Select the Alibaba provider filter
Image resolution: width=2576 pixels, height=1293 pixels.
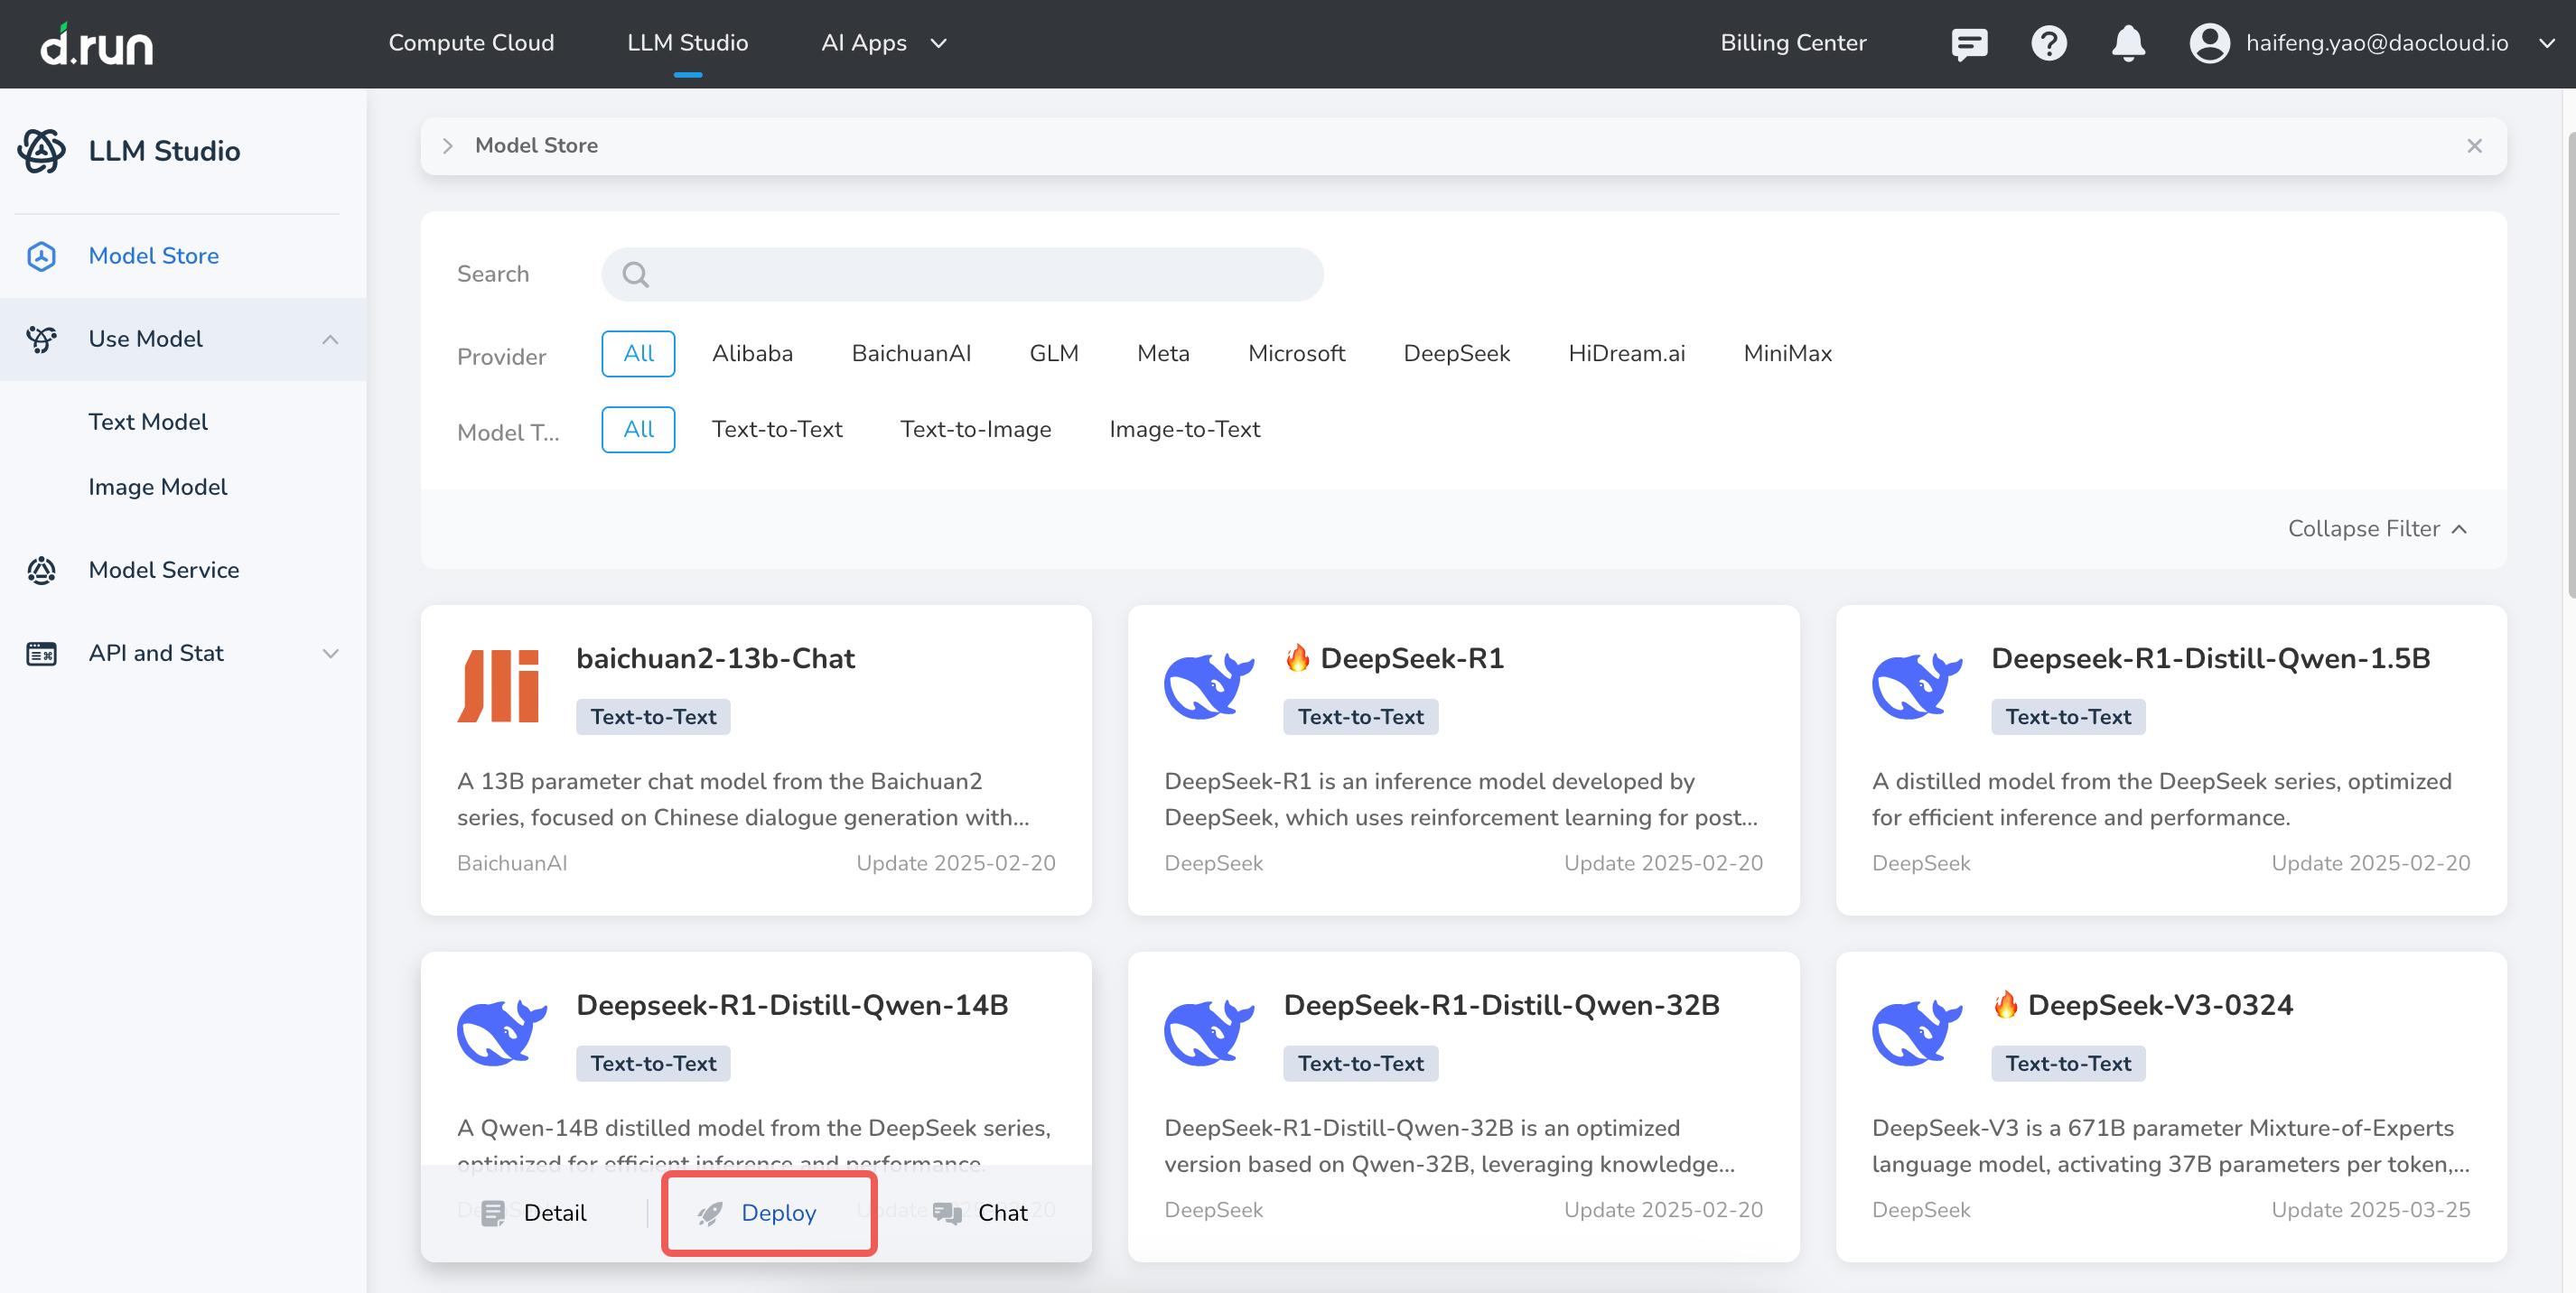pyautogui.click(x=752, y=353)
